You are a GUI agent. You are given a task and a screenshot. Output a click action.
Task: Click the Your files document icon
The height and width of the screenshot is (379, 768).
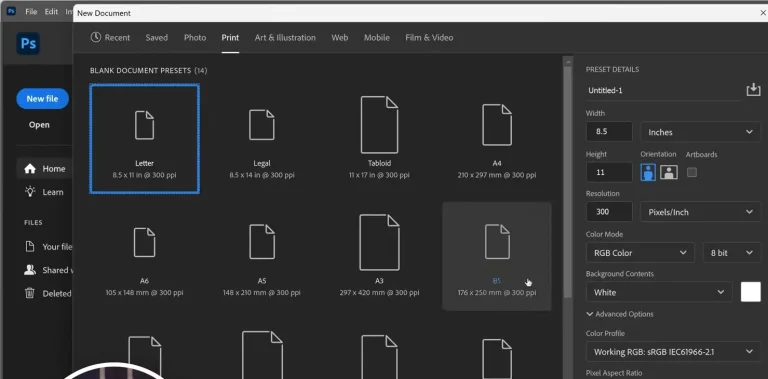point(30,246)
